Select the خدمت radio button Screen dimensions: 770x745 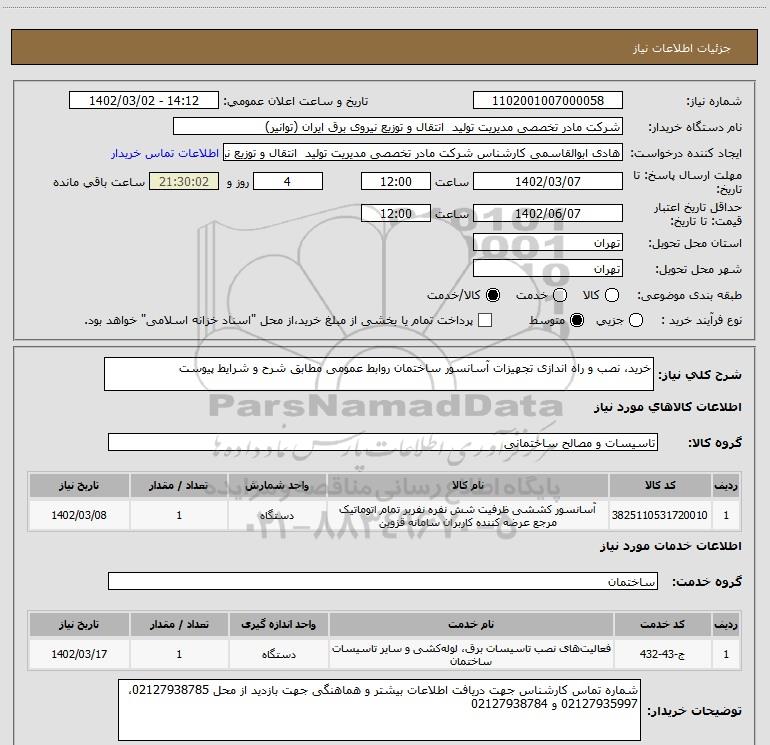(560, 295)
